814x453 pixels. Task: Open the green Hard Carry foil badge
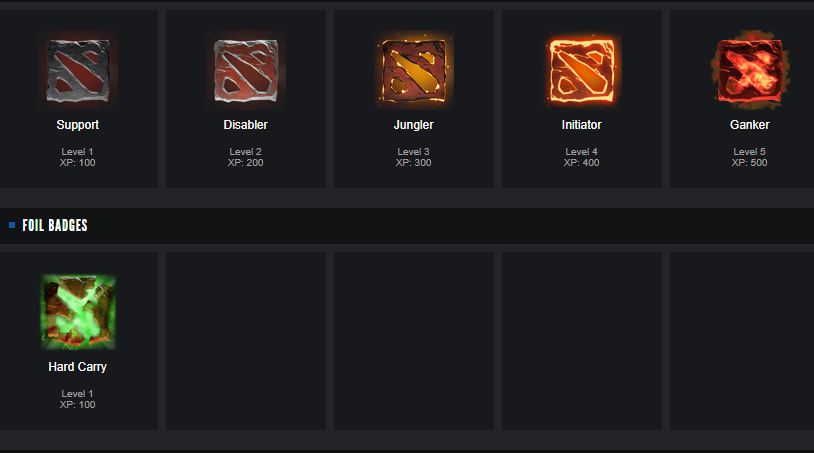coord(78,312)
